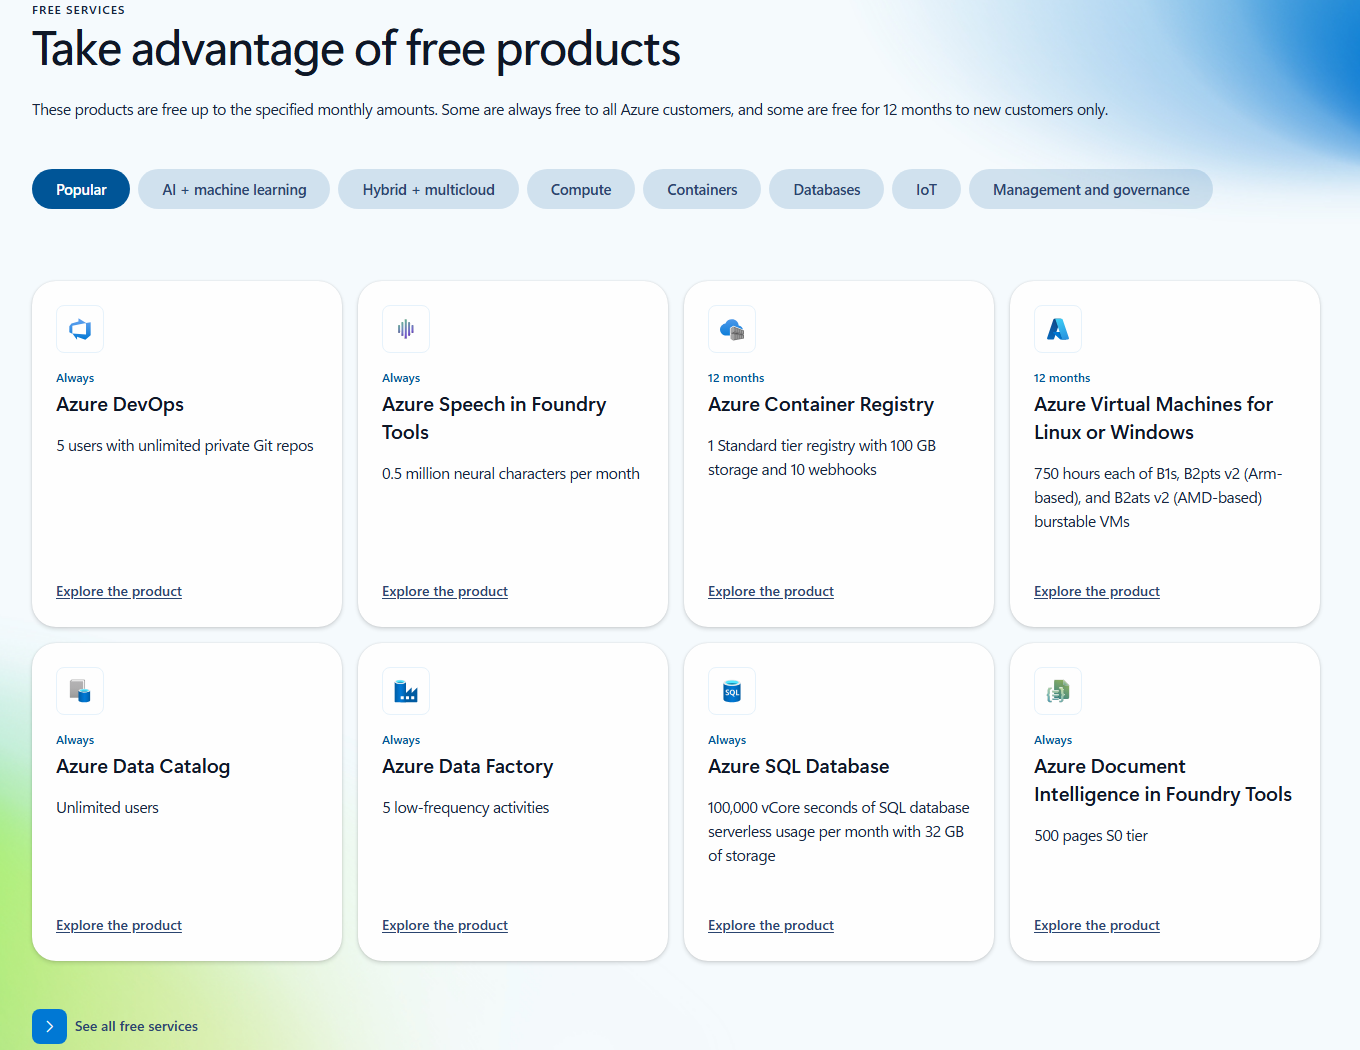Click the Azure Data Factory title
The height and width of the screenshot is (1050, 1360).
[x=468, y=766]
